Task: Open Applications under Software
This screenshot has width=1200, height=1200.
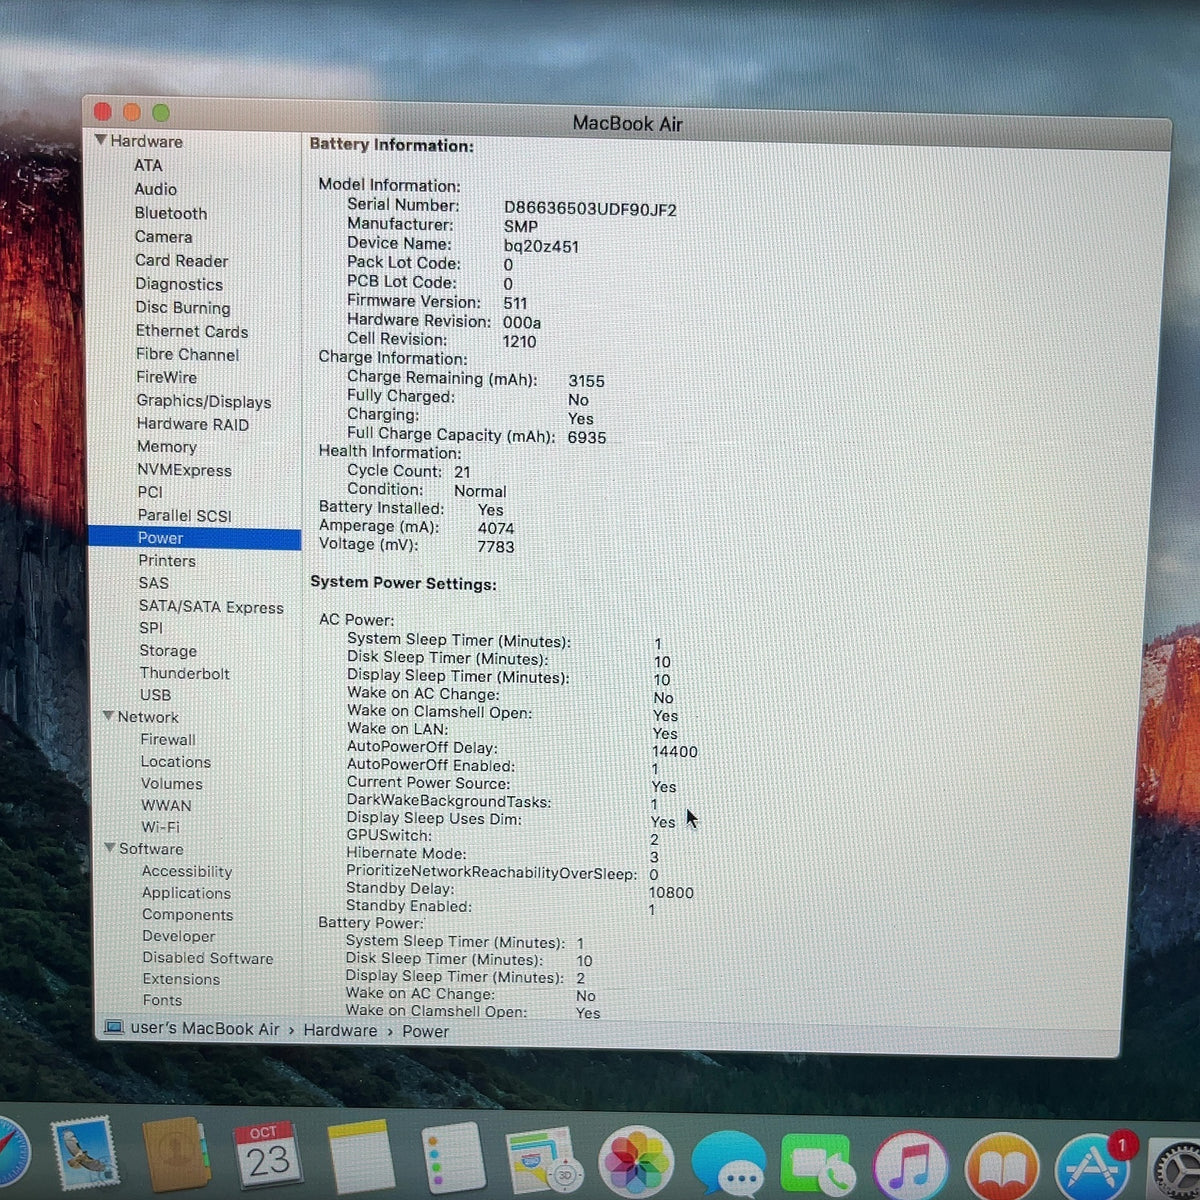Action: tap(186, 893)
